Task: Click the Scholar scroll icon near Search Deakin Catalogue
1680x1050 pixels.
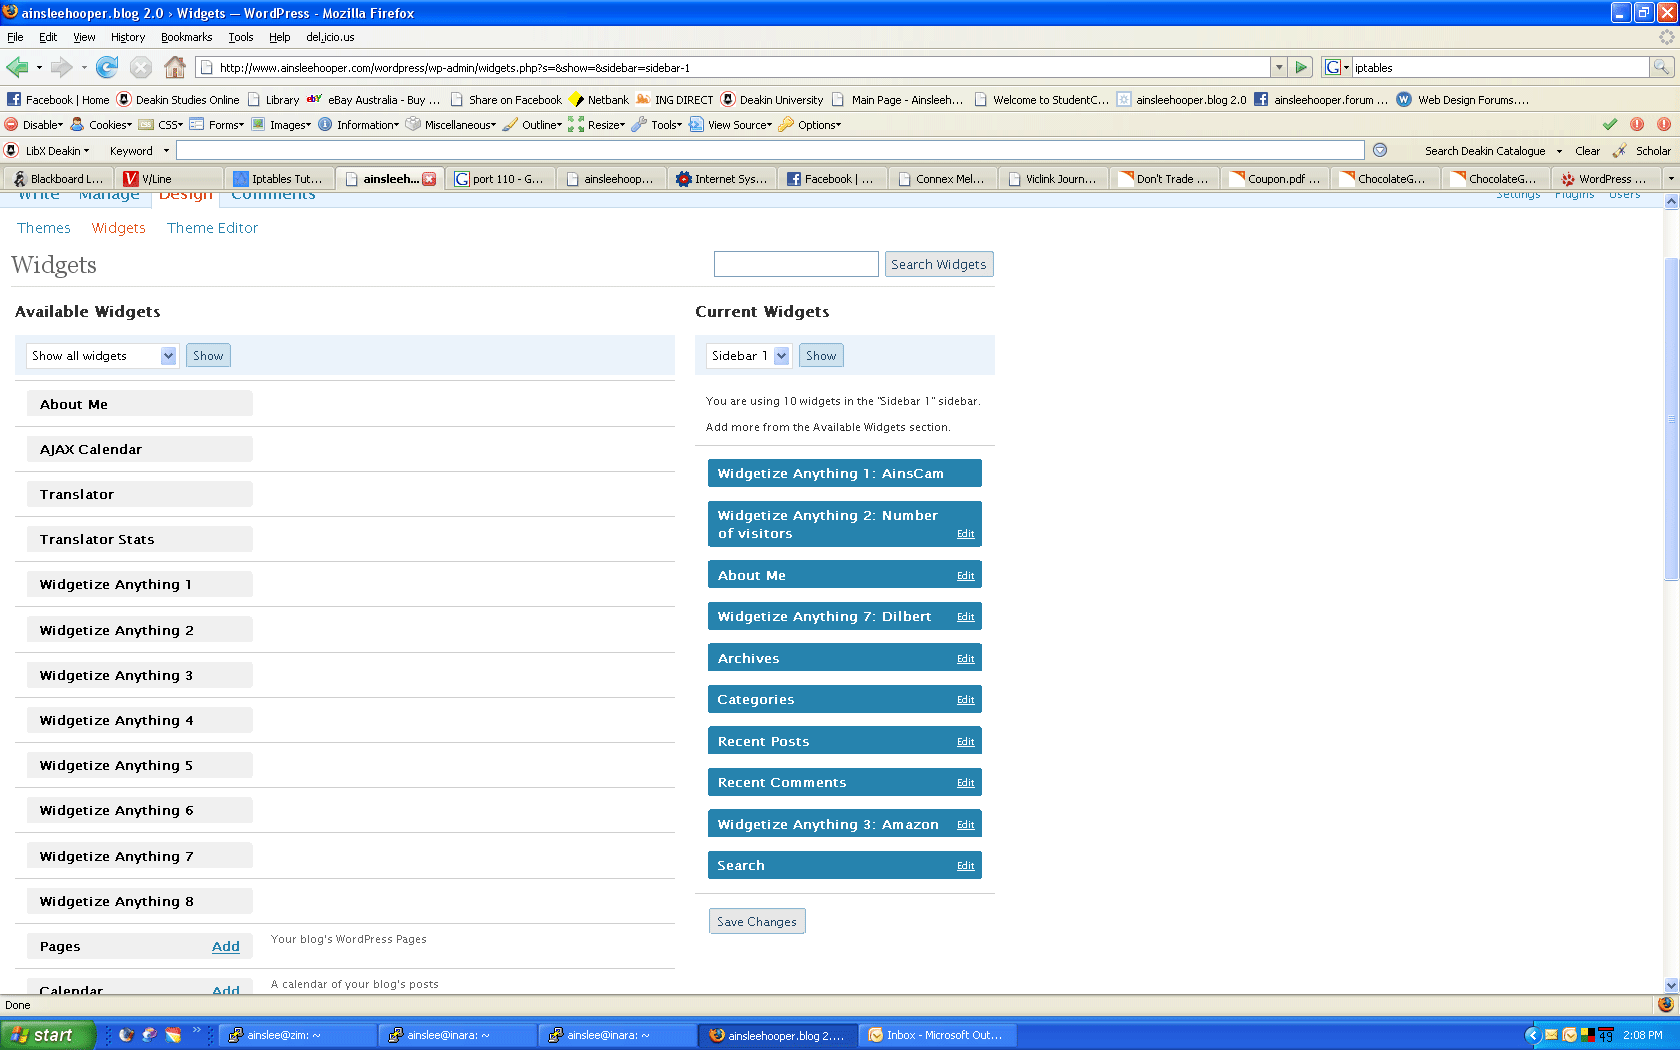Action: pyautogui.click(x=1620, y=151)
